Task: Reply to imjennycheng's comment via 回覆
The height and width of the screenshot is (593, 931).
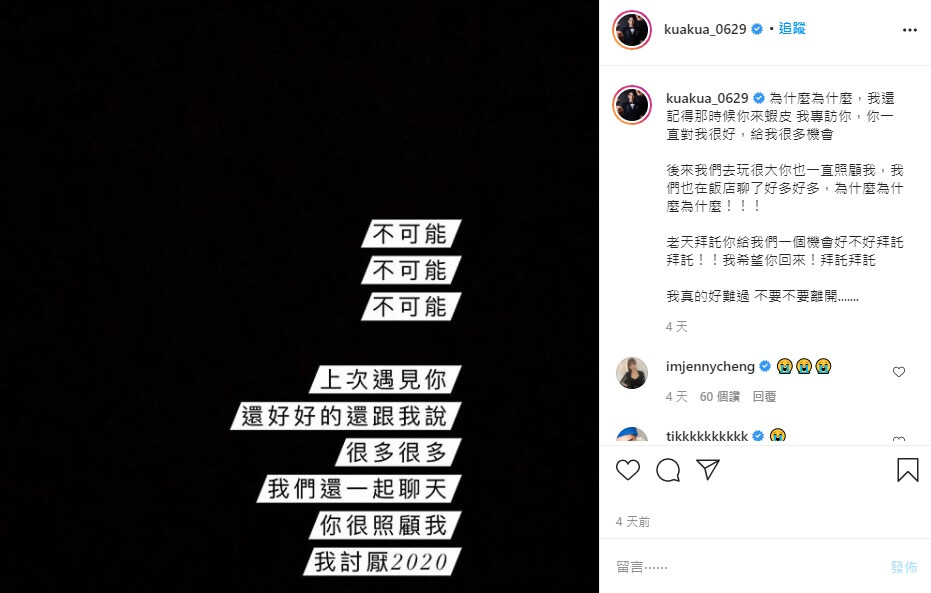Action: [764, 397]
